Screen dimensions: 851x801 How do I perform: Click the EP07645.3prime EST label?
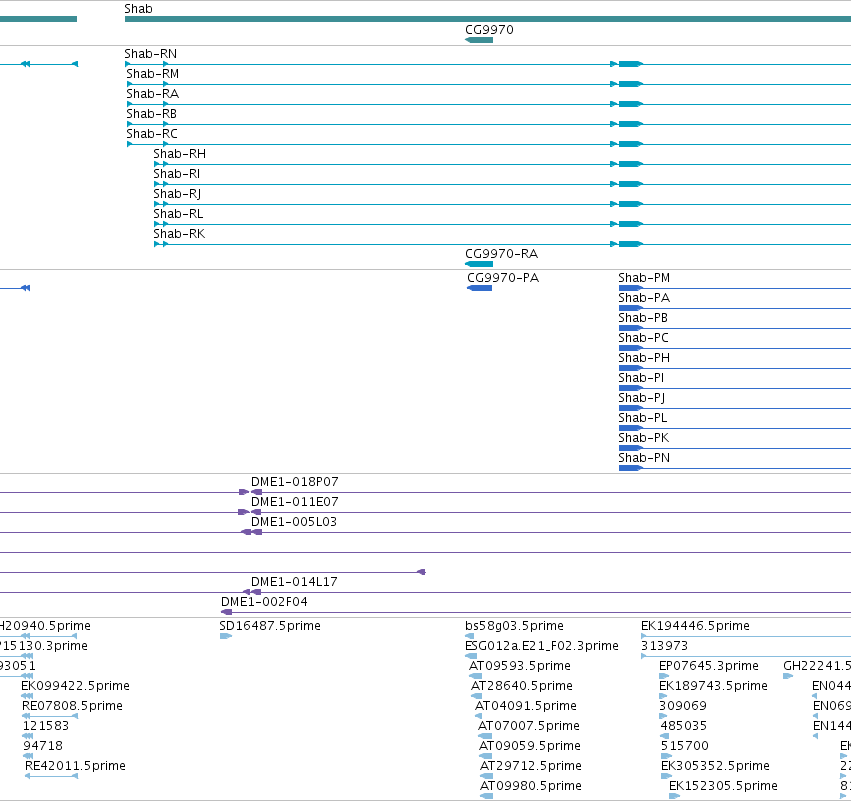(709, 666)
